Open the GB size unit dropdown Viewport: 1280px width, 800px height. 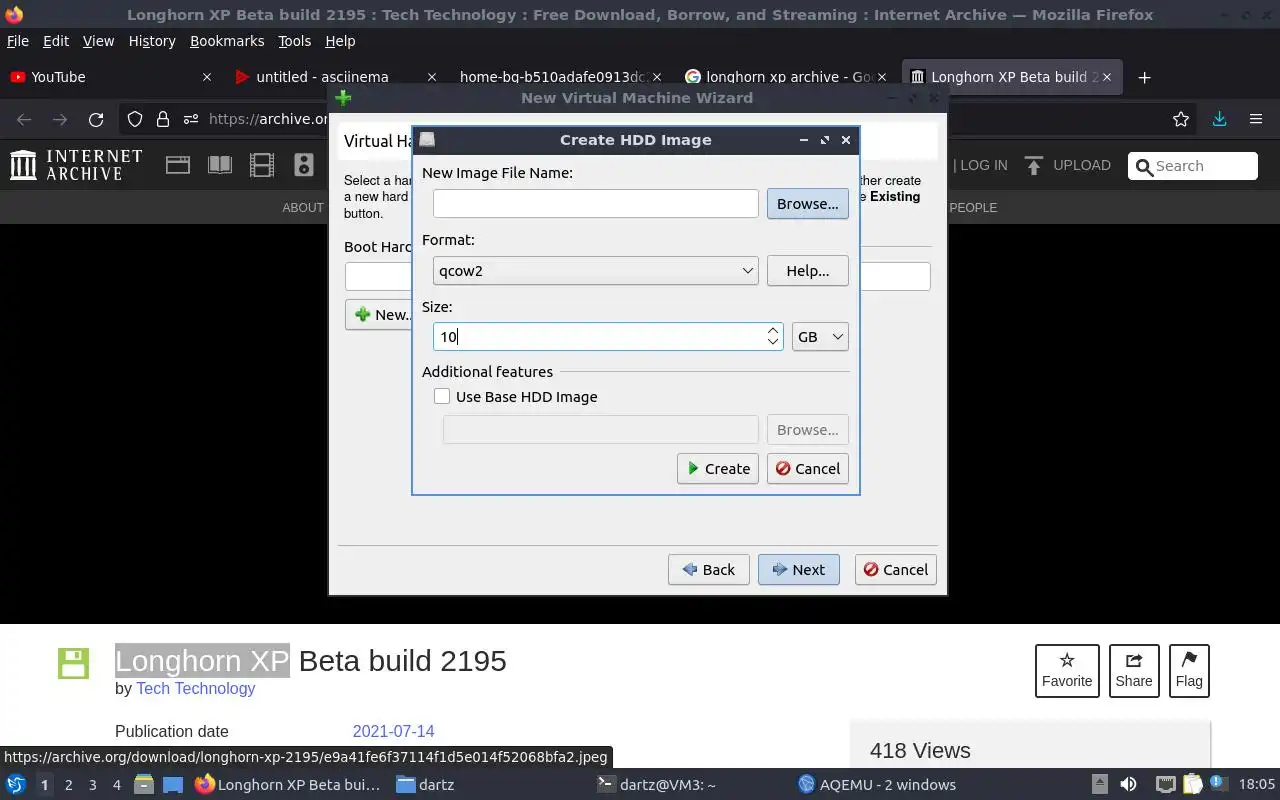point(820,337)
